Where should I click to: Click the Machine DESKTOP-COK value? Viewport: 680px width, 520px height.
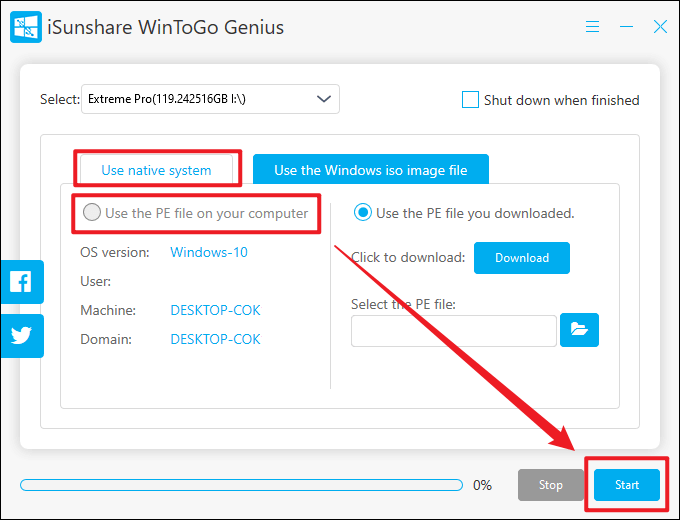pyautogui.click(x=216, y=311)
